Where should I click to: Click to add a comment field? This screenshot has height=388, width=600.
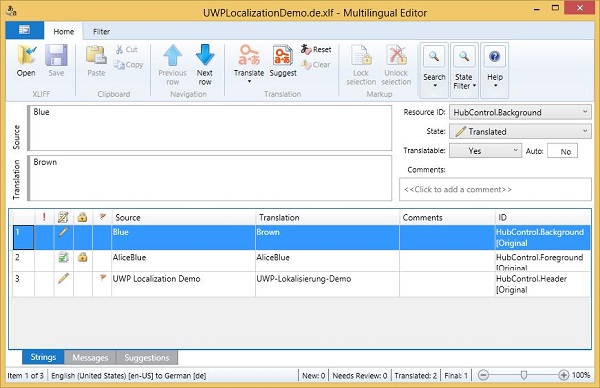click(495, 189)
